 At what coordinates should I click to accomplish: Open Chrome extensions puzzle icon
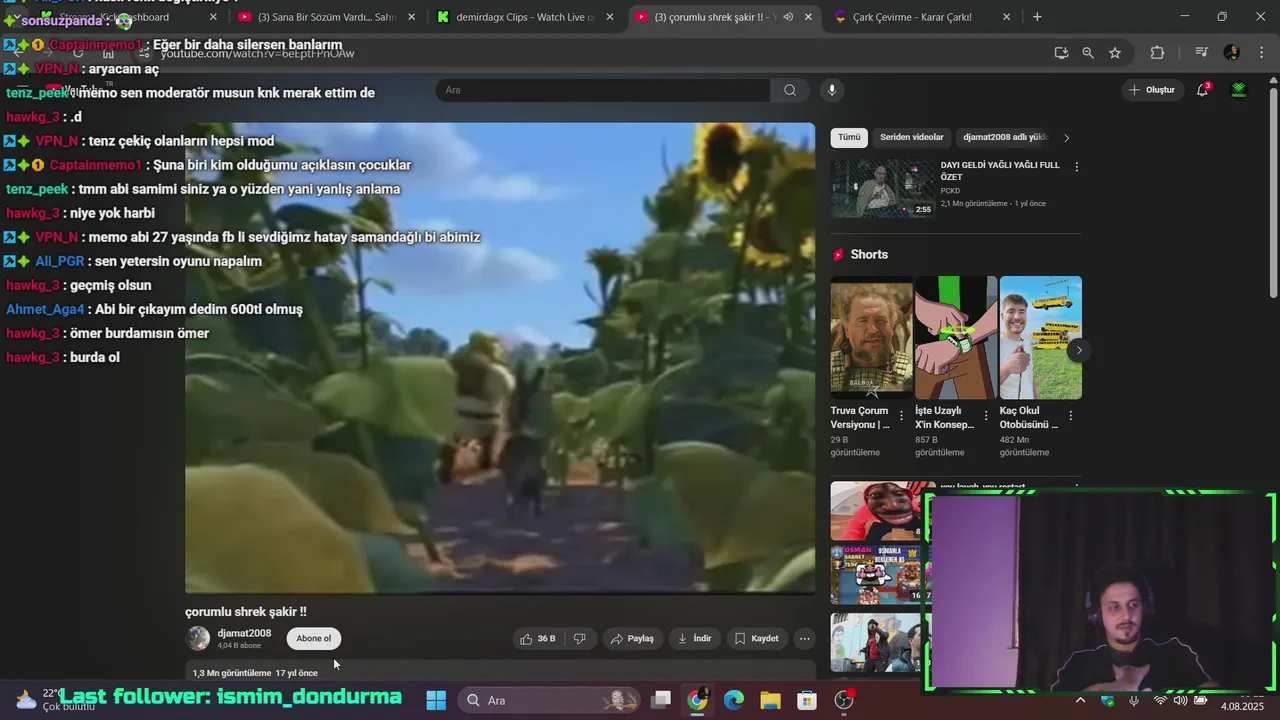[1157, 53]
